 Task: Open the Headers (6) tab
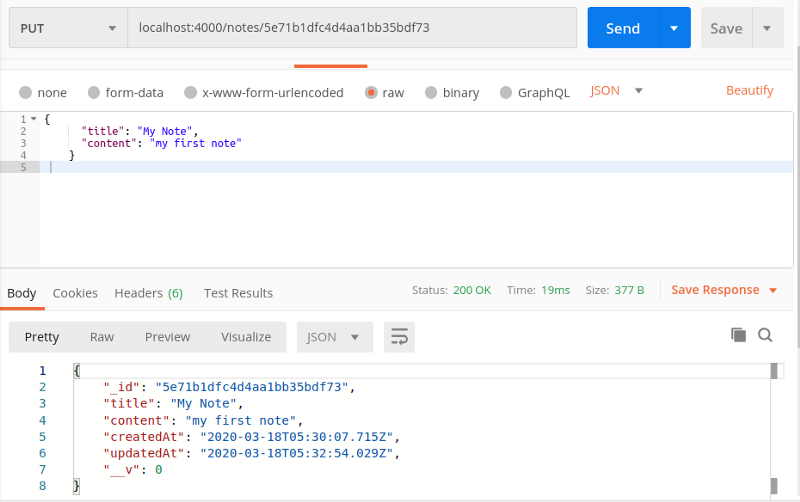tap(148, 293)
